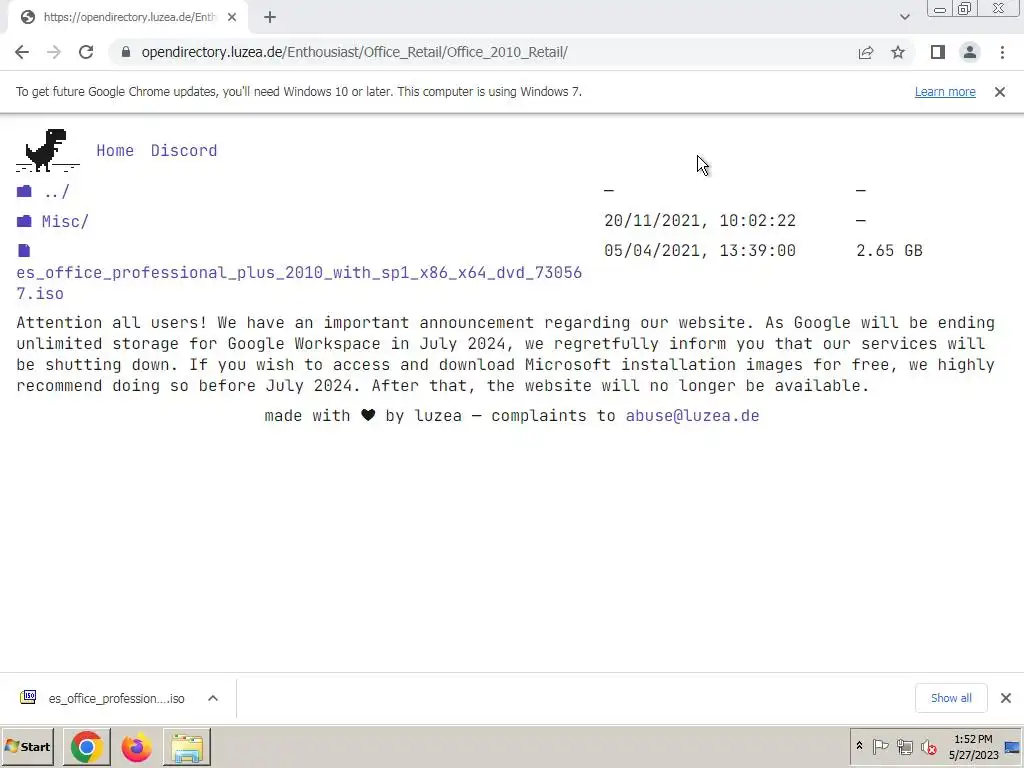Open a new tab with plus button

coord(270,18)
